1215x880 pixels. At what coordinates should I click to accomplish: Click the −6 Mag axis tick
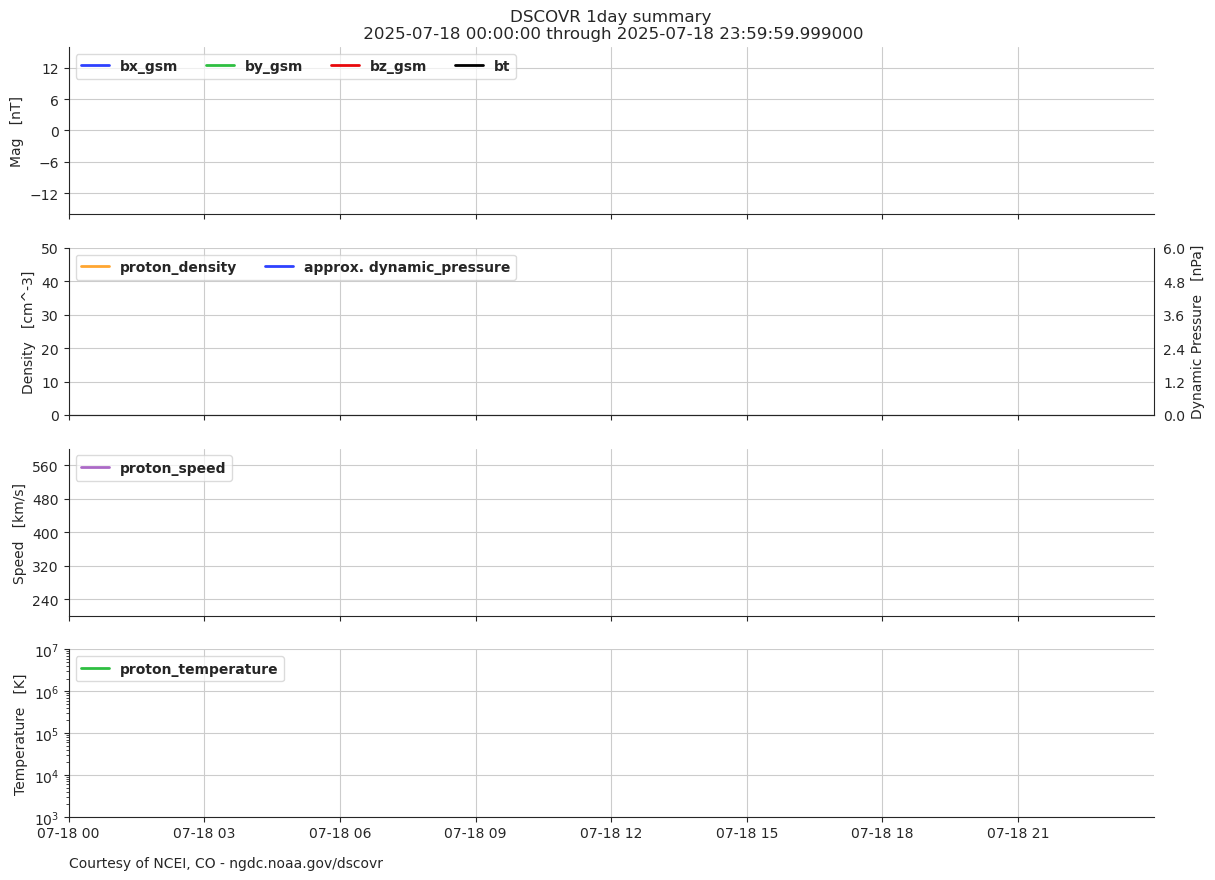pyautogui.click(x=50, y=163)
